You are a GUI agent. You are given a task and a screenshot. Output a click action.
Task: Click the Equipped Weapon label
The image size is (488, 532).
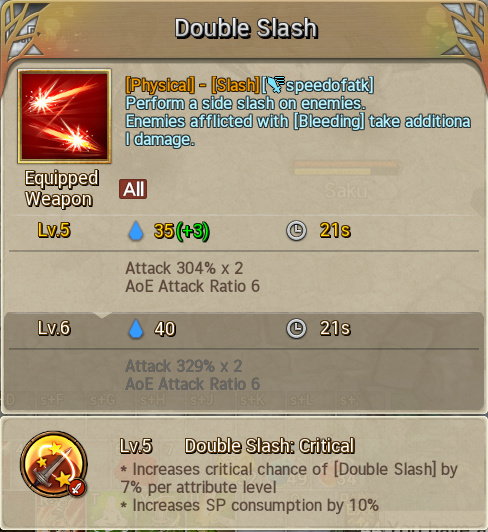pyautogui.click(x=62, y=189)
